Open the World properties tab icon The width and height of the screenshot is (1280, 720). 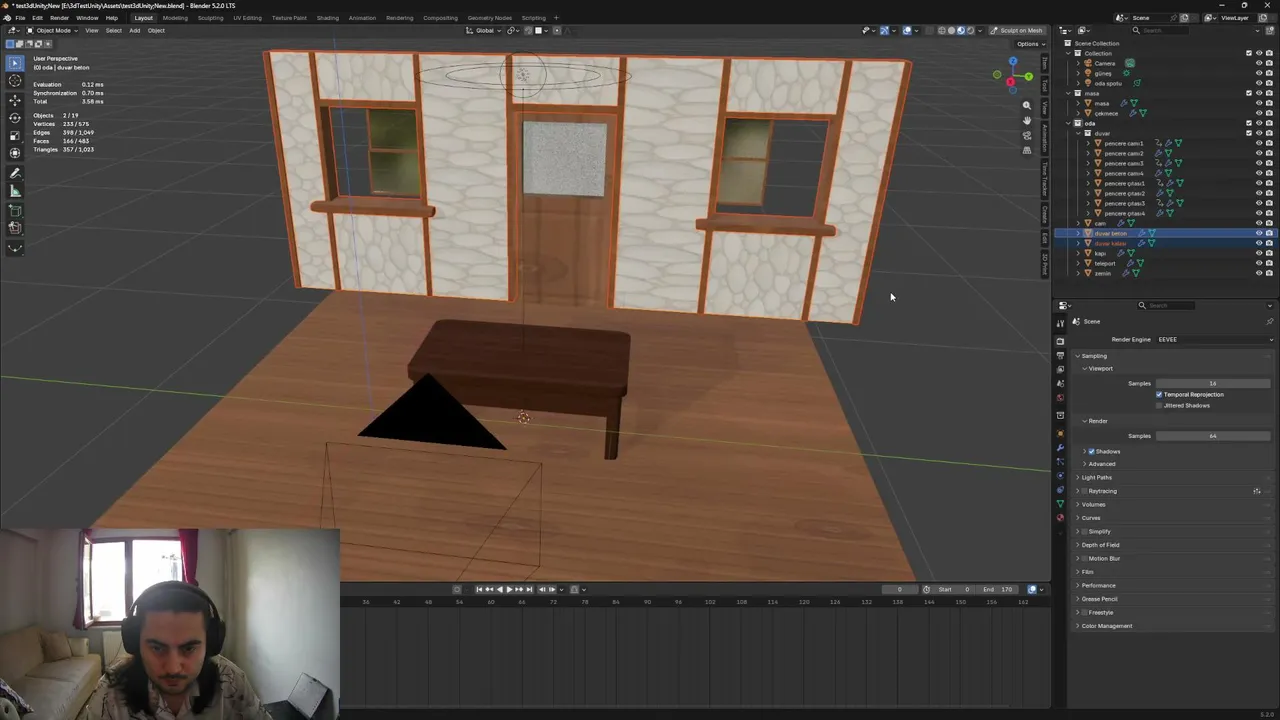coord(1061,397)
